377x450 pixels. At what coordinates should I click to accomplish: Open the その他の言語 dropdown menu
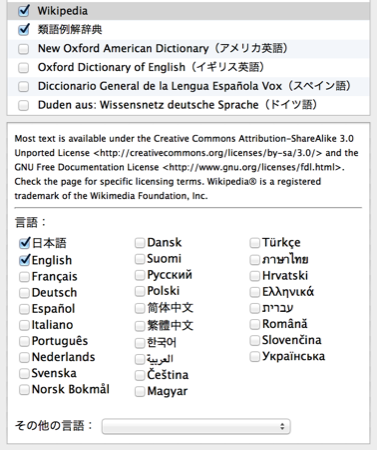pos(196,426)
